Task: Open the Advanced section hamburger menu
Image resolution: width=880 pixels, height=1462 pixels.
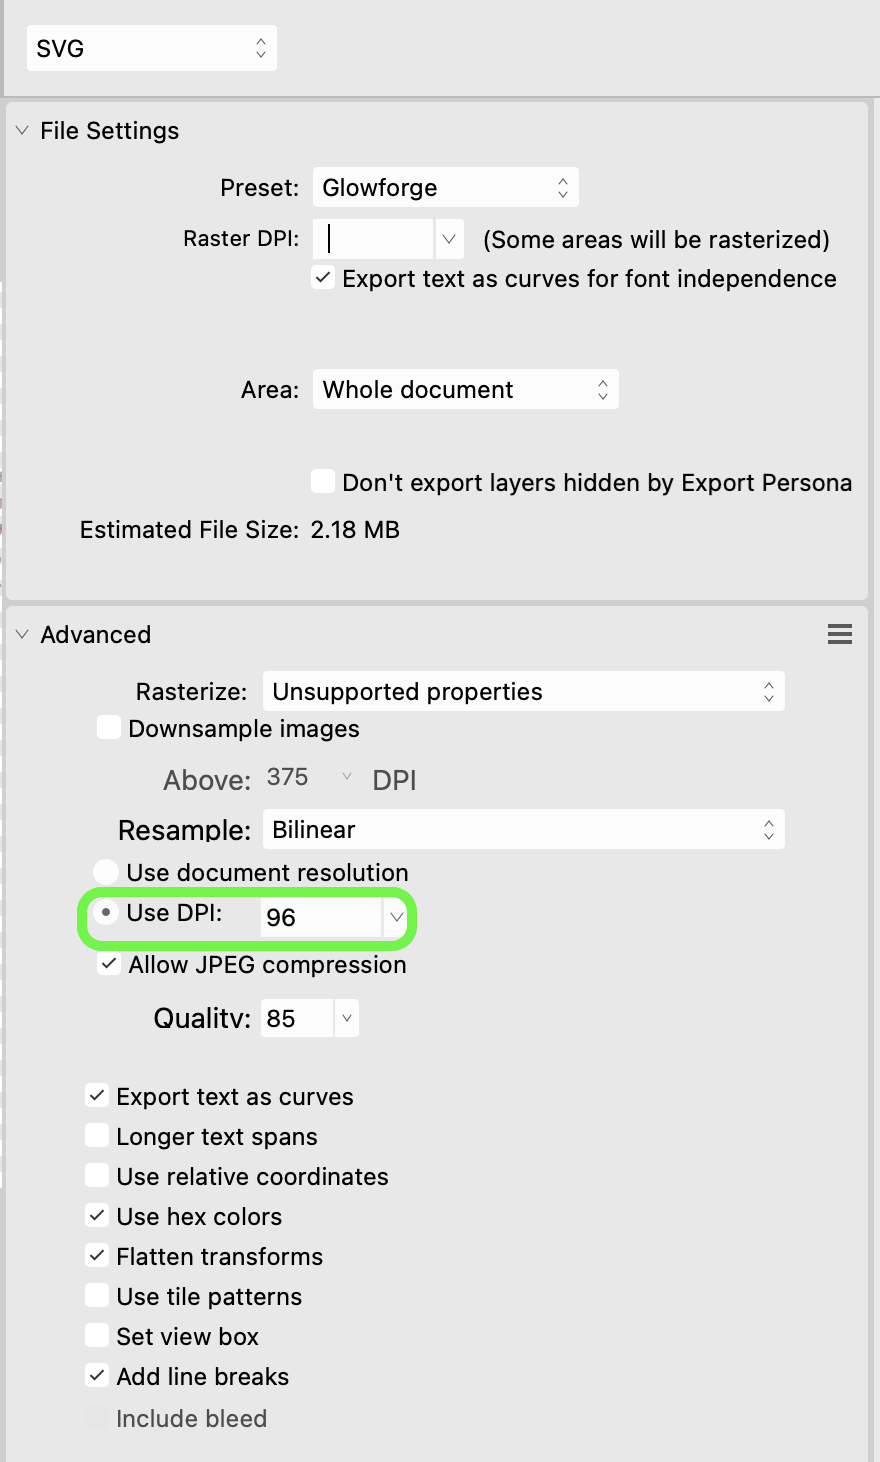Action: pos(840,634)
